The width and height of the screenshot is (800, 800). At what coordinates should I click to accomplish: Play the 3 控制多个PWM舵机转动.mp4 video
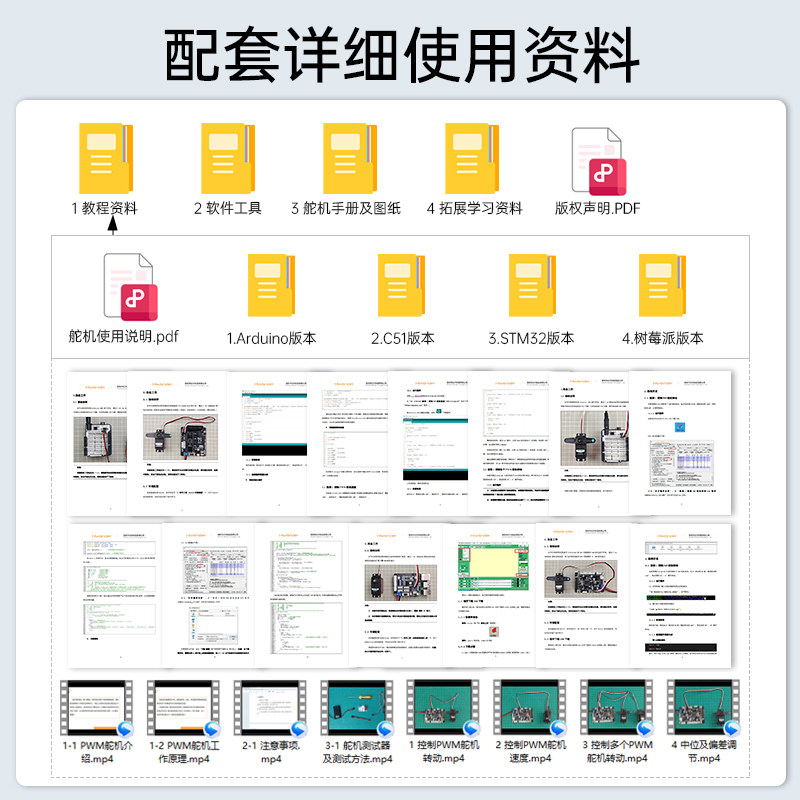616,707
